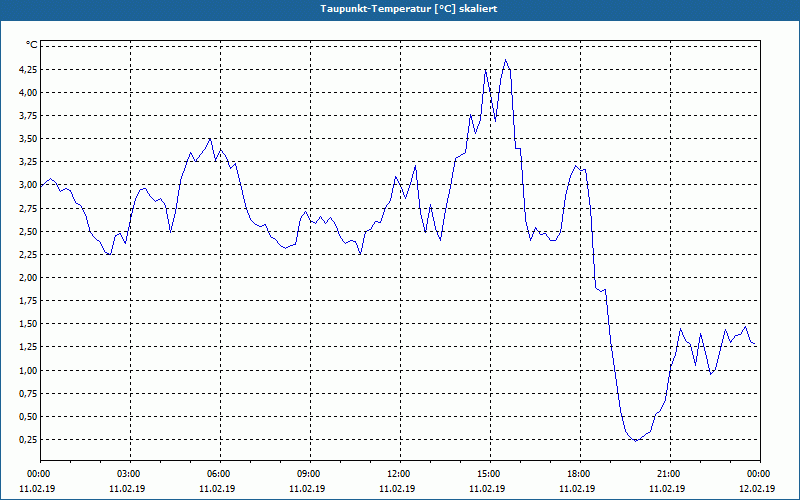The image size is (800, 500).
Task: Click the 3,25 y-axis value
Action: (x=28, y=162)
